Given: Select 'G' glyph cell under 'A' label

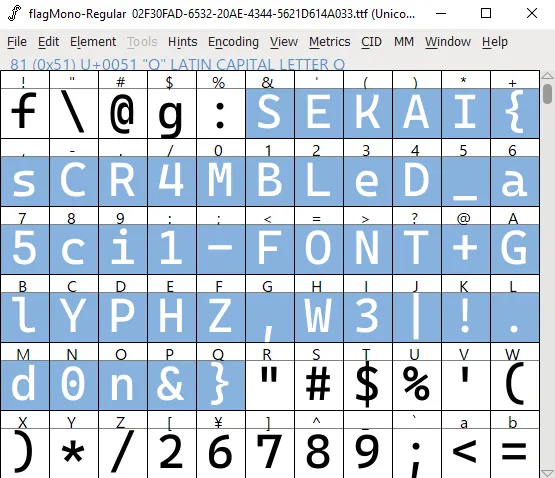Looking at the screenshot, I should tap(515, 249).
